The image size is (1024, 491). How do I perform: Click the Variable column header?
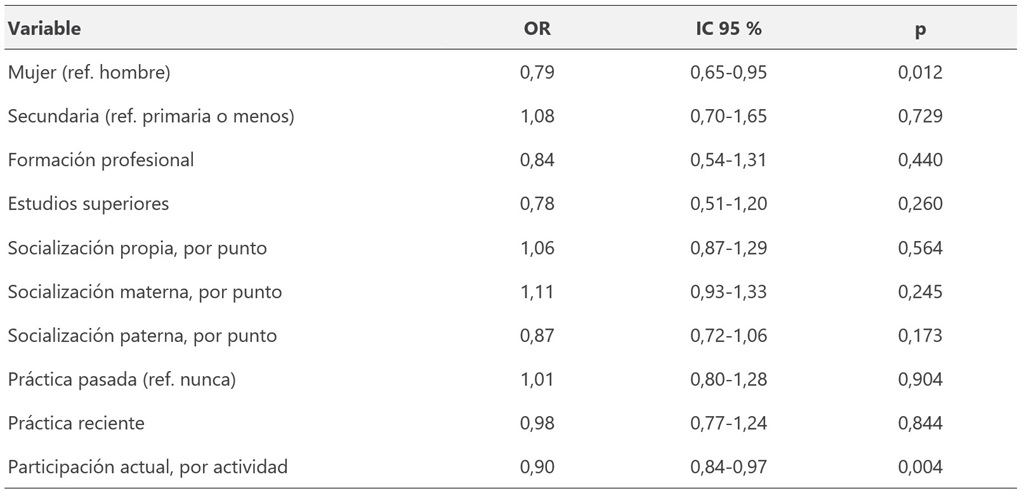44,29
